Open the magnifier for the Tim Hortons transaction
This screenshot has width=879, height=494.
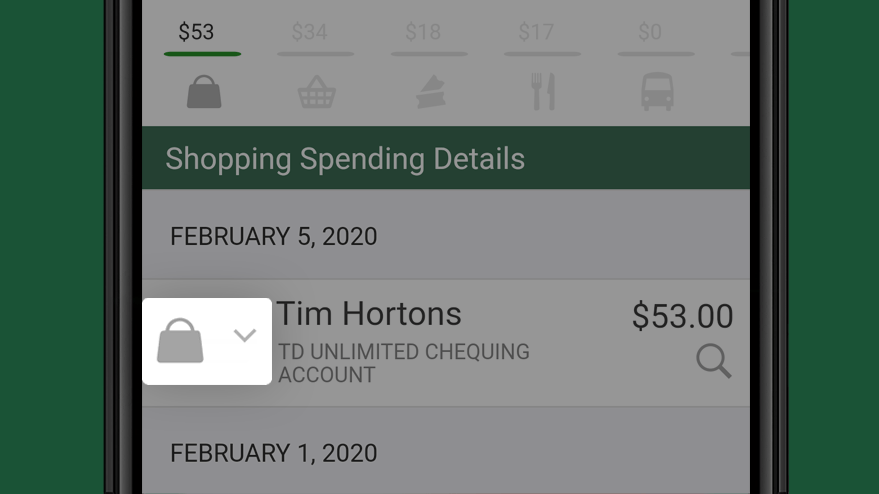pyautogui.click(x=714, y=361)
